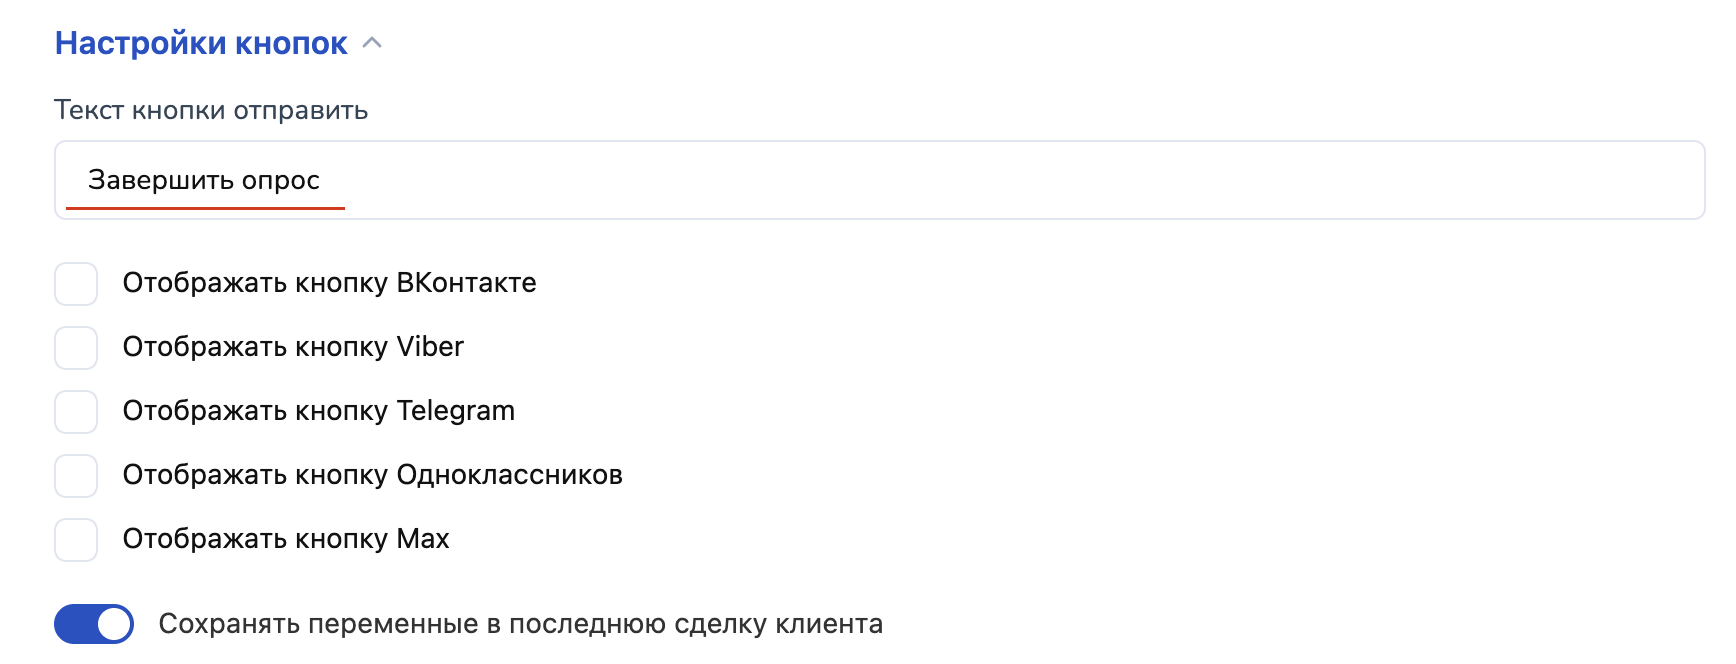Image resolution: width=1736 pixels, height=664 pixels.
Task: Click the word Viber in its checkbox label
Action: tap(430, 347)
